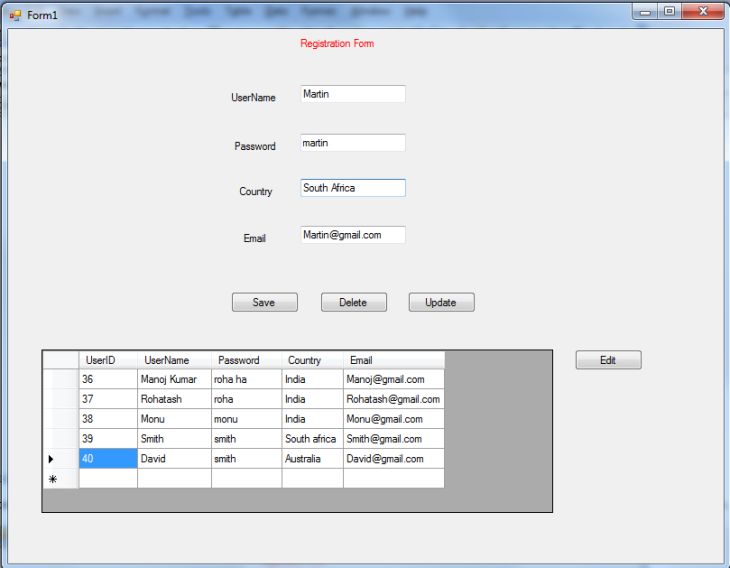730x568 pixels.
Task: Maximize the Form1 window
Action: 669,12
